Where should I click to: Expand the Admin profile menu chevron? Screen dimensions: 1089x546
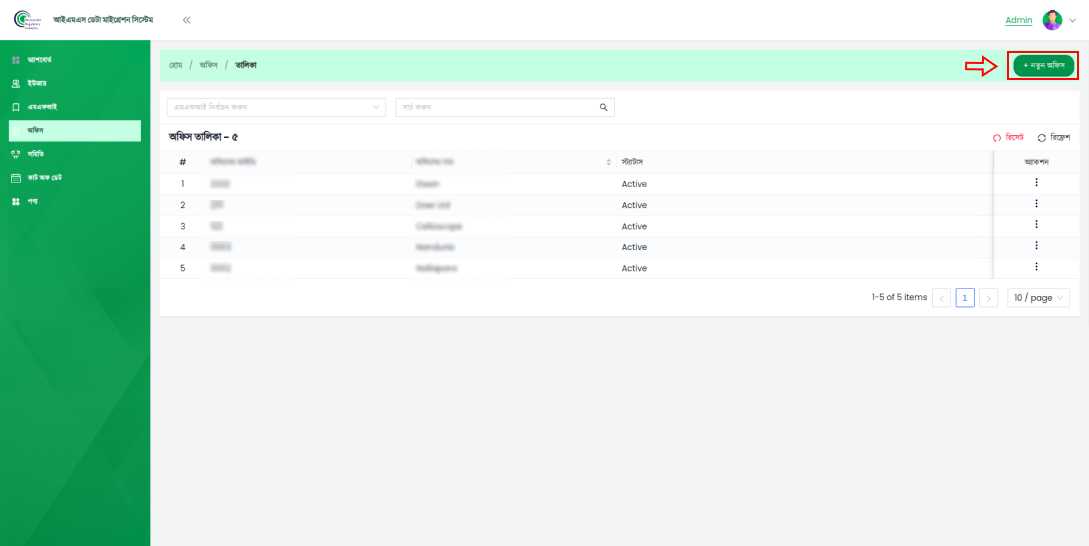pyautogui.click(x=1073, y=20)
